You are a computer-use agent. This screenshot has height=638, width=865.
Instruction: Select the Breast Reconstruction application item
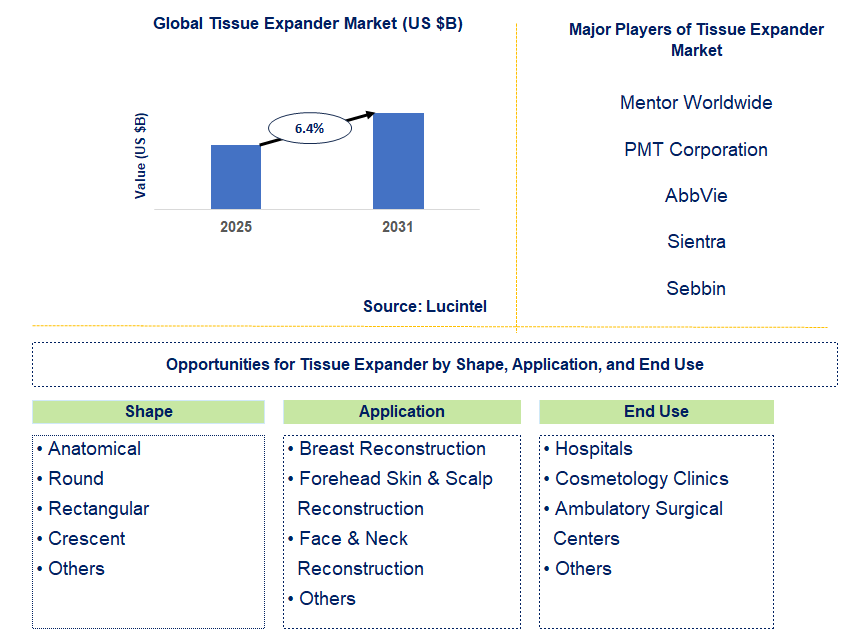tap(387, 449)
